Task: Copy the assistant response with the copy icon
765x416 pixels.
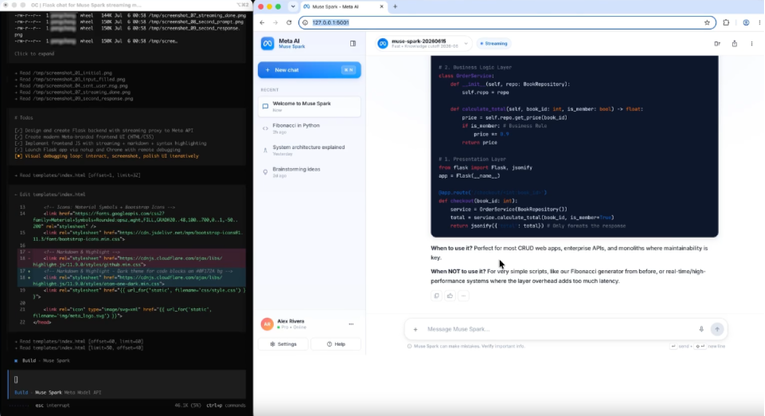Action: tap(436, 296)
